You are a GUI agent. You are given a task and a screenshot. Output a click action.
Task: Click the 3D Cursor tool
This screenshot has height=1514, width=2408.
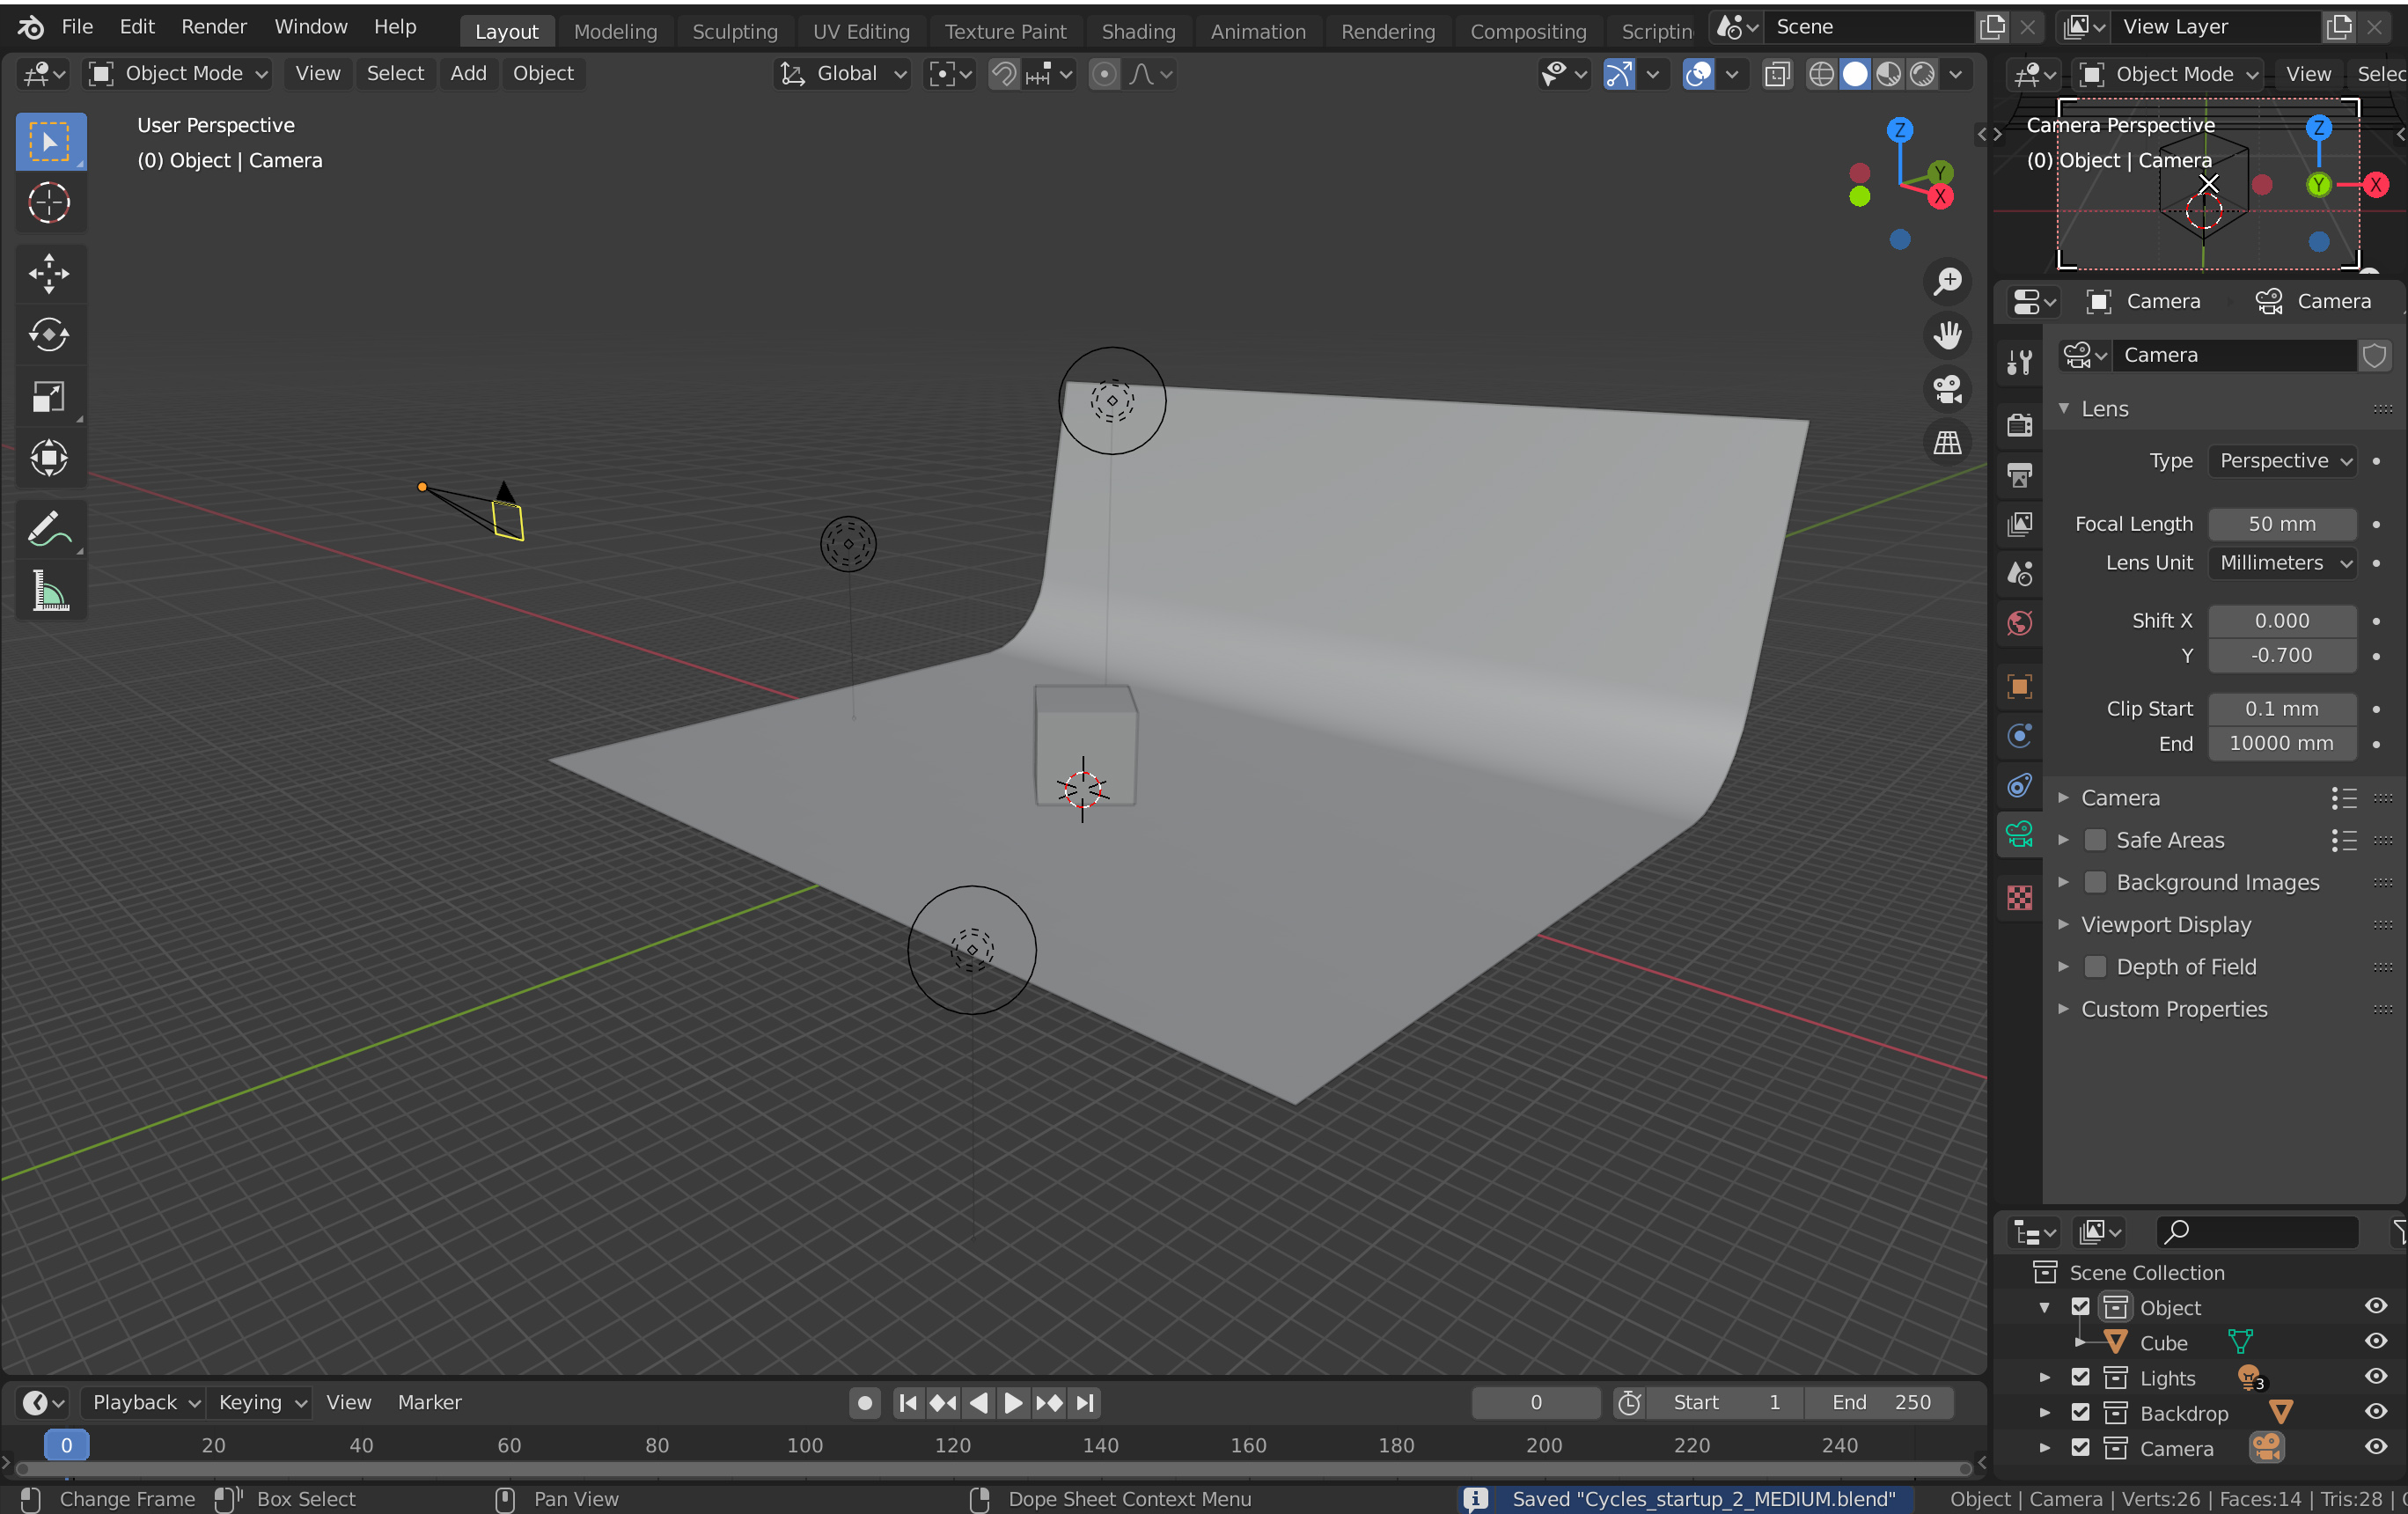click(x=49, y=203)
